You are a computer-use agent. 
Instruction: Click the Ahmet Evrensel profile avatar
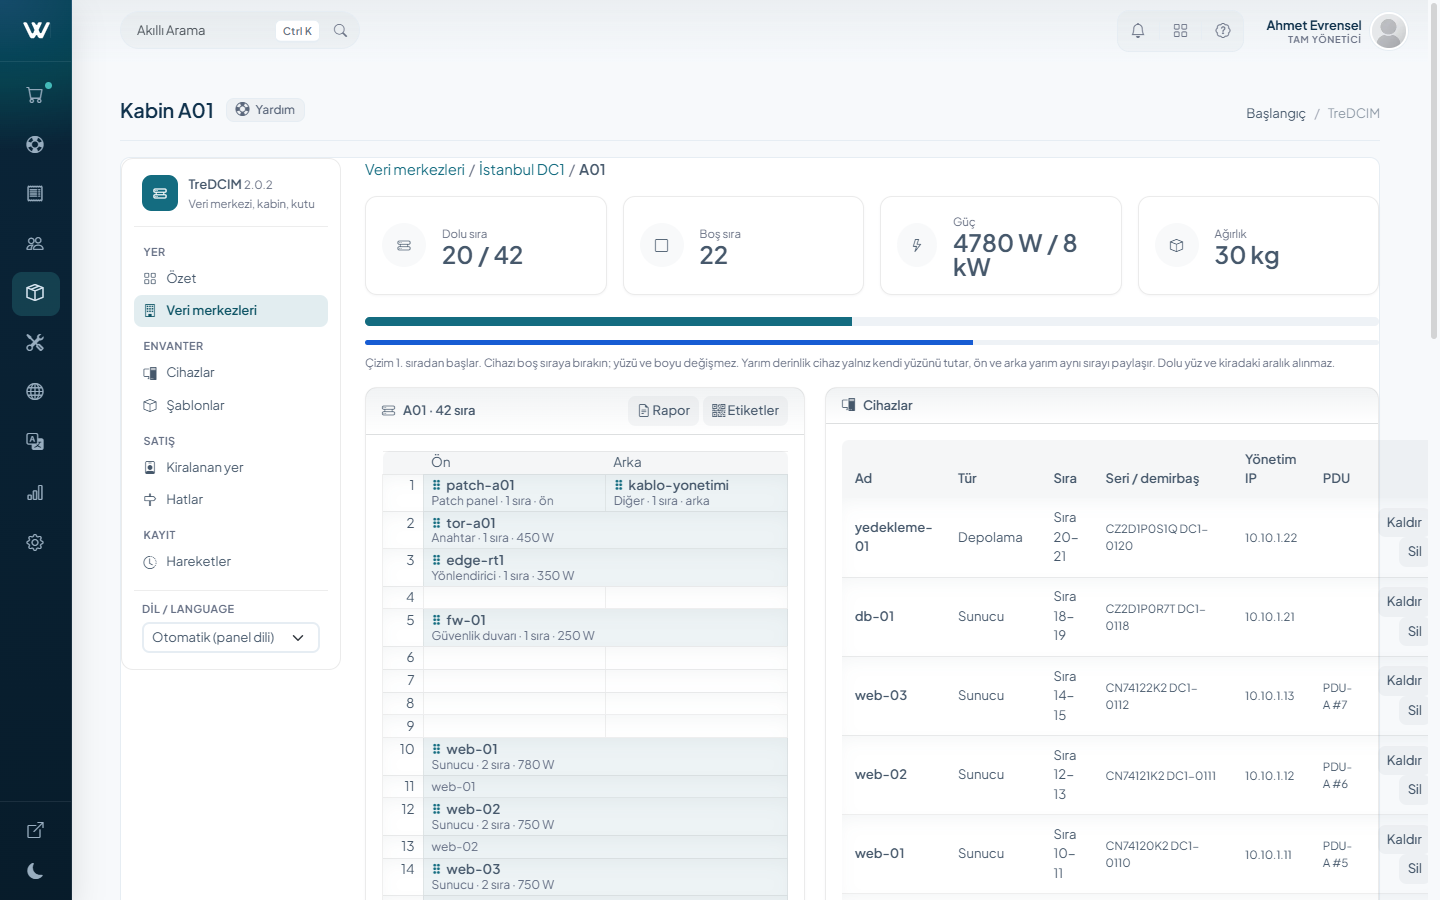pos(1389,31)
